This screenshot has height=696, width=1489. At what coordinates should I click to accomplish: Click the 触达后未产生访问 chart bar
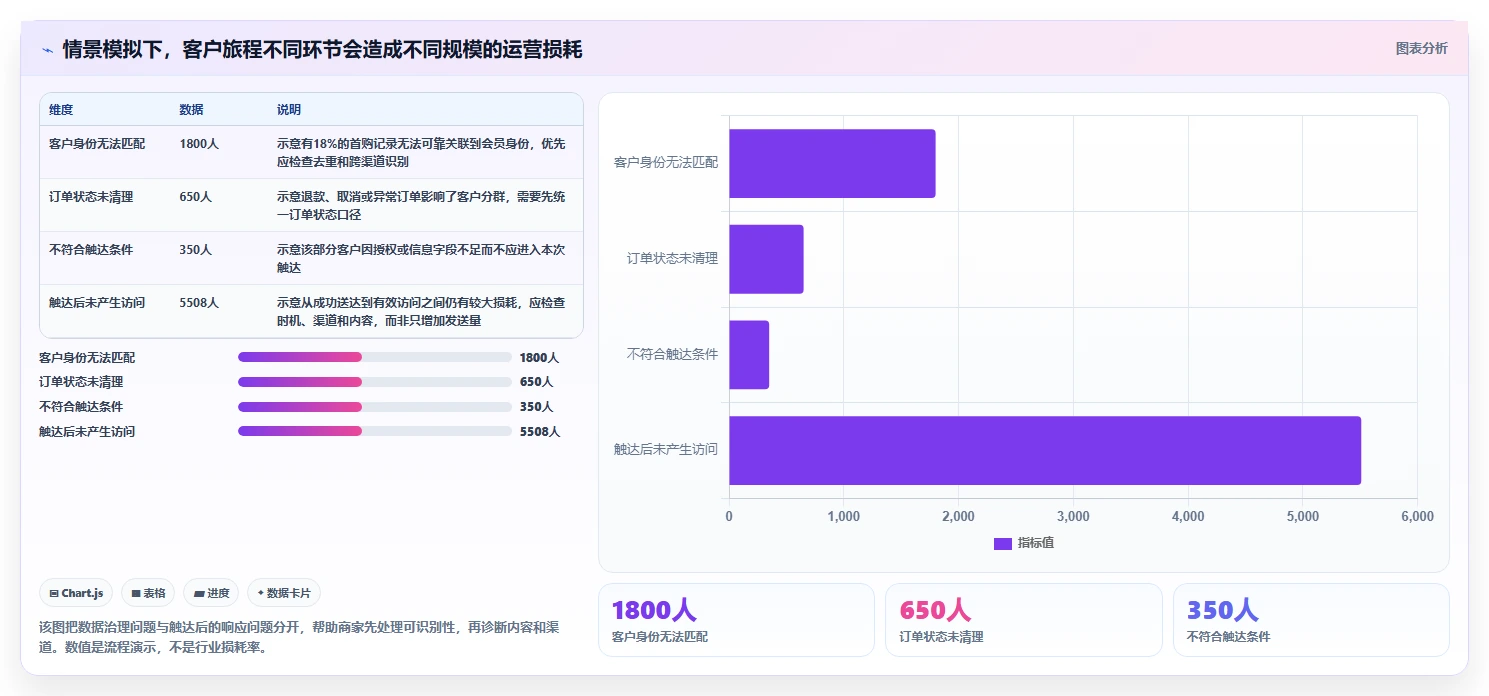(x=1045, y=450)
